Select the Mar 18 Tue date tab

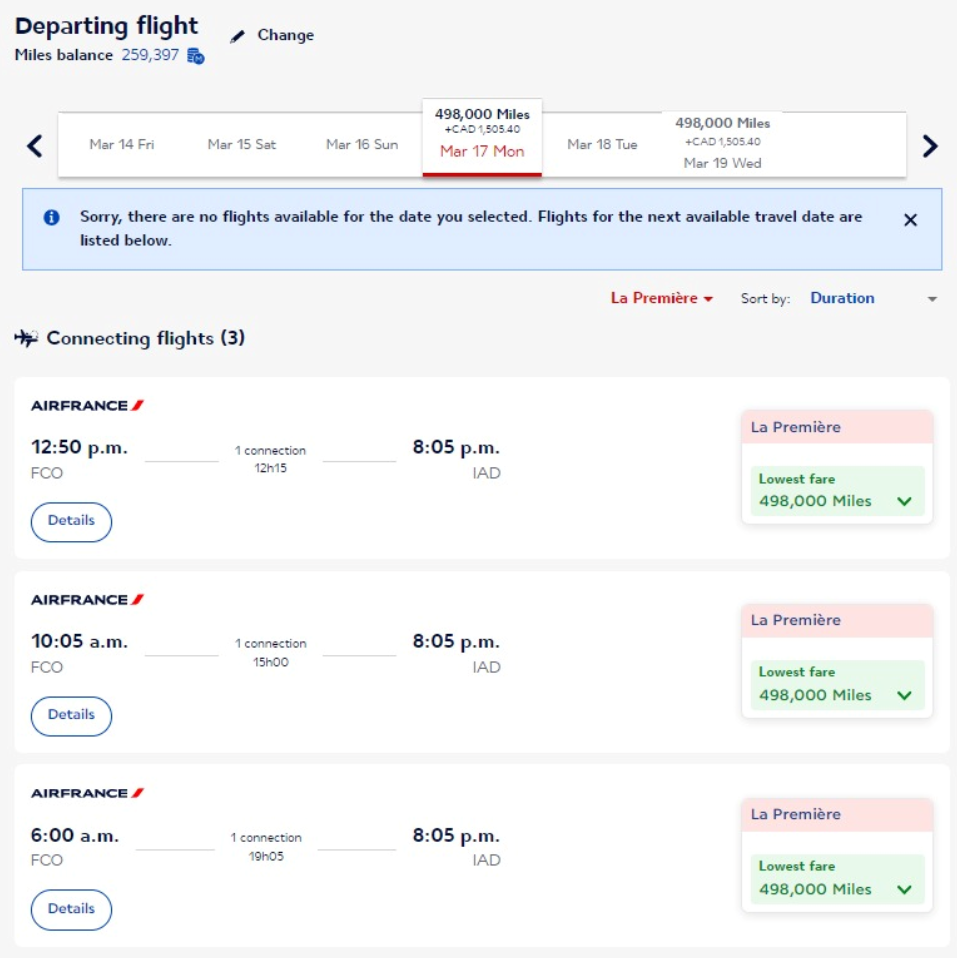click(602, 145)
